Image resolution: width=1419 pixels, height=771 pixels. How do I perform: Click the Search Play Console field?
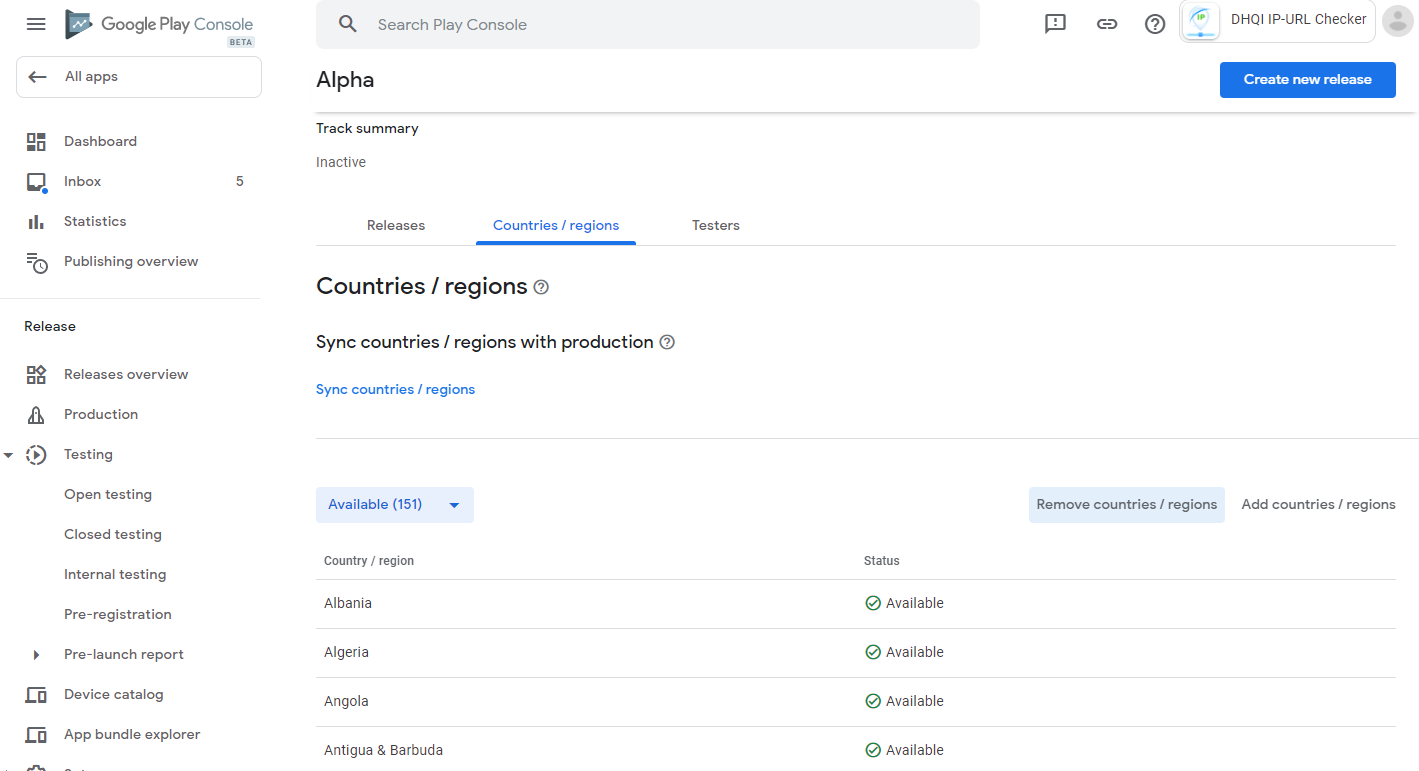pyautogui.click(x=648, y=25)
